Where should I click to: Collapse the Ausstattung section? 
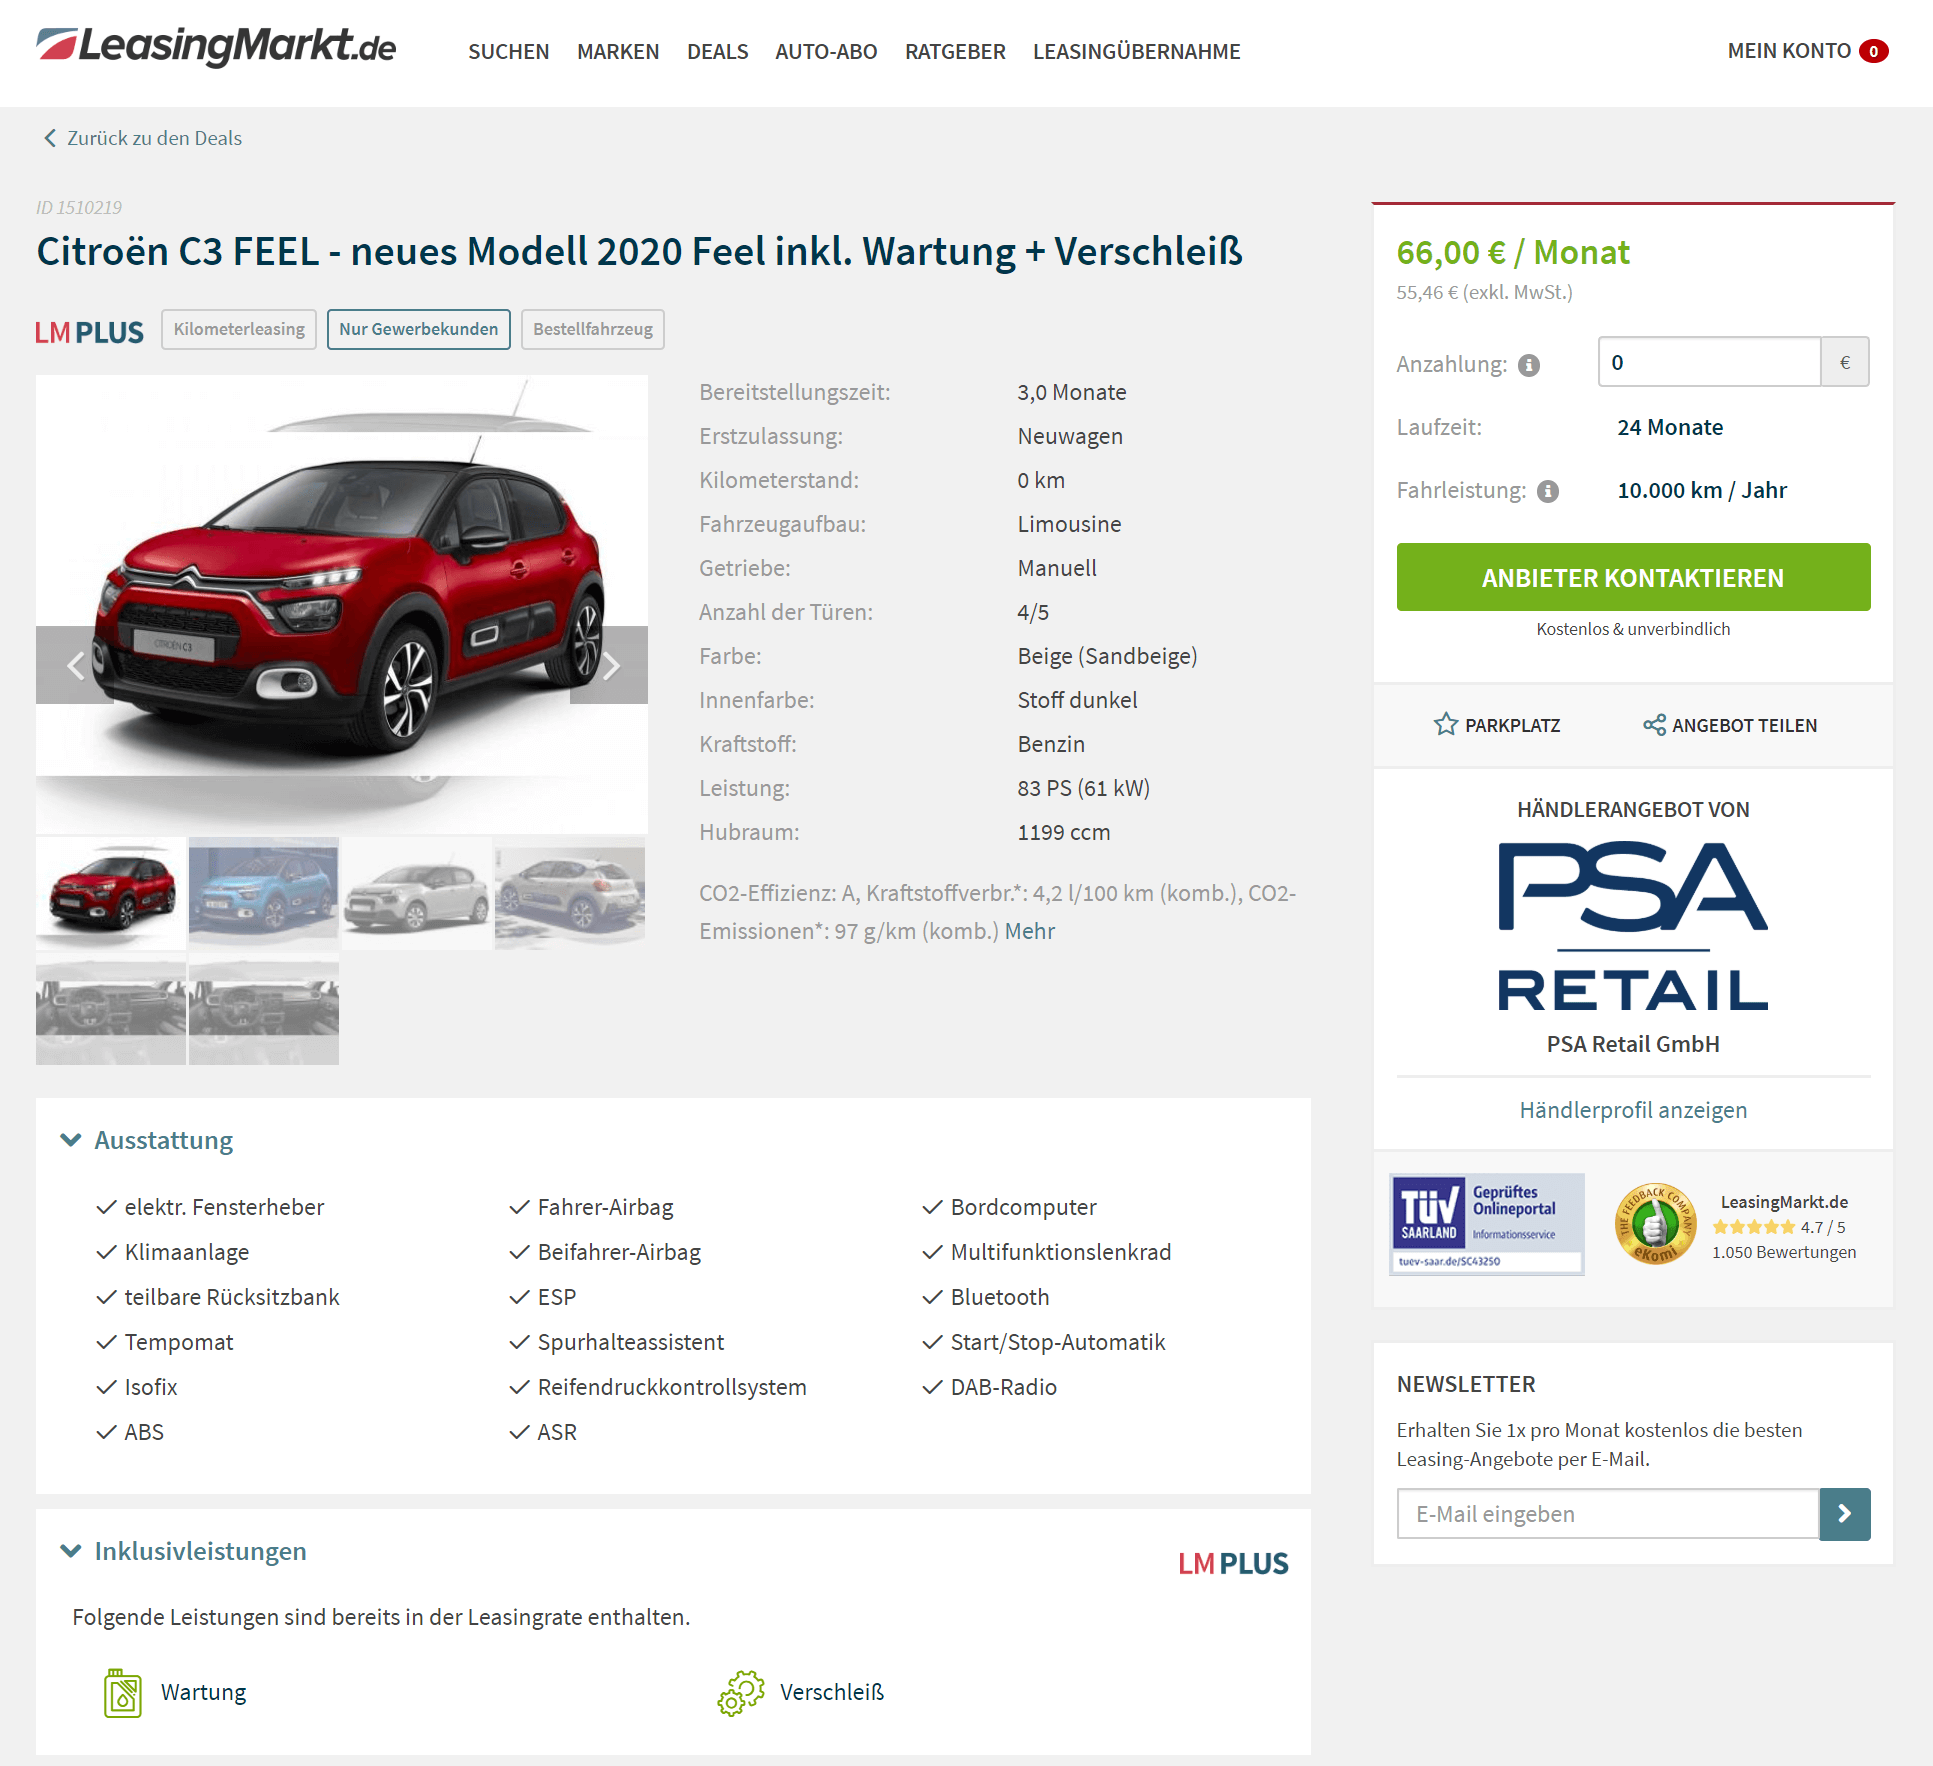click(71, 1140)
